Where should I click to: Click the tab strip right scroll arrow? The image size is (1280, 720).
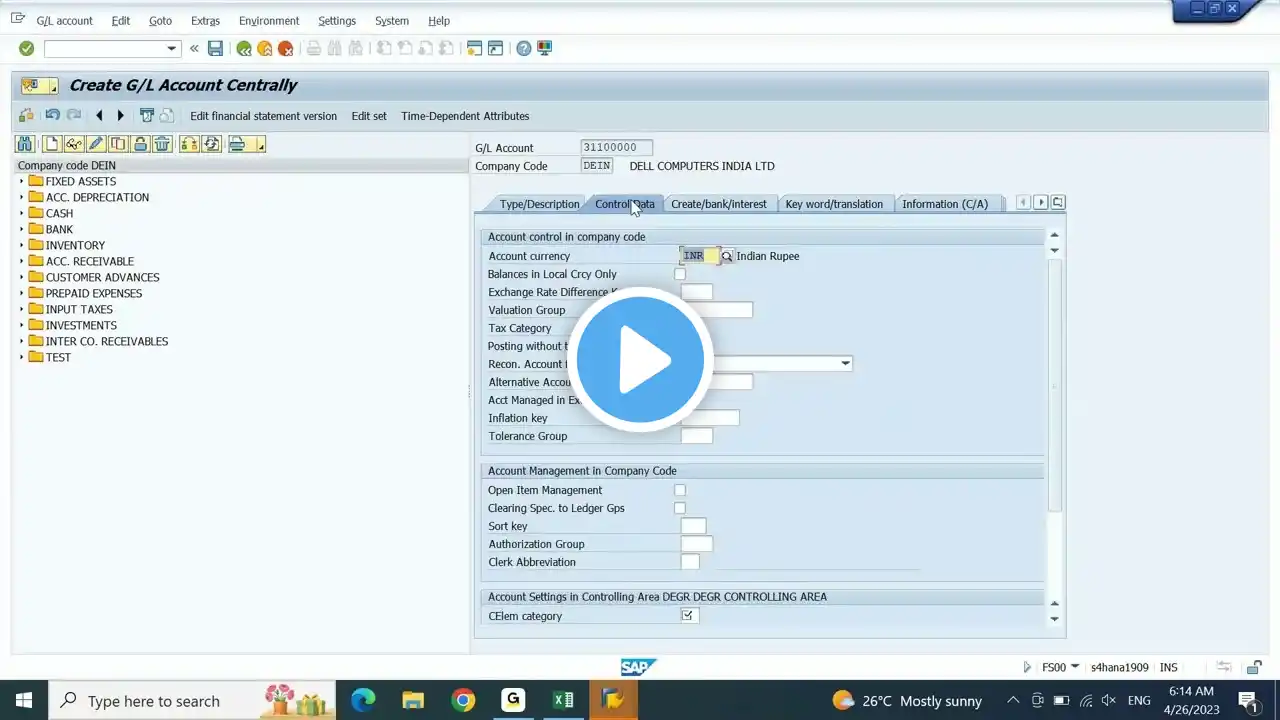coord(1040,202)
